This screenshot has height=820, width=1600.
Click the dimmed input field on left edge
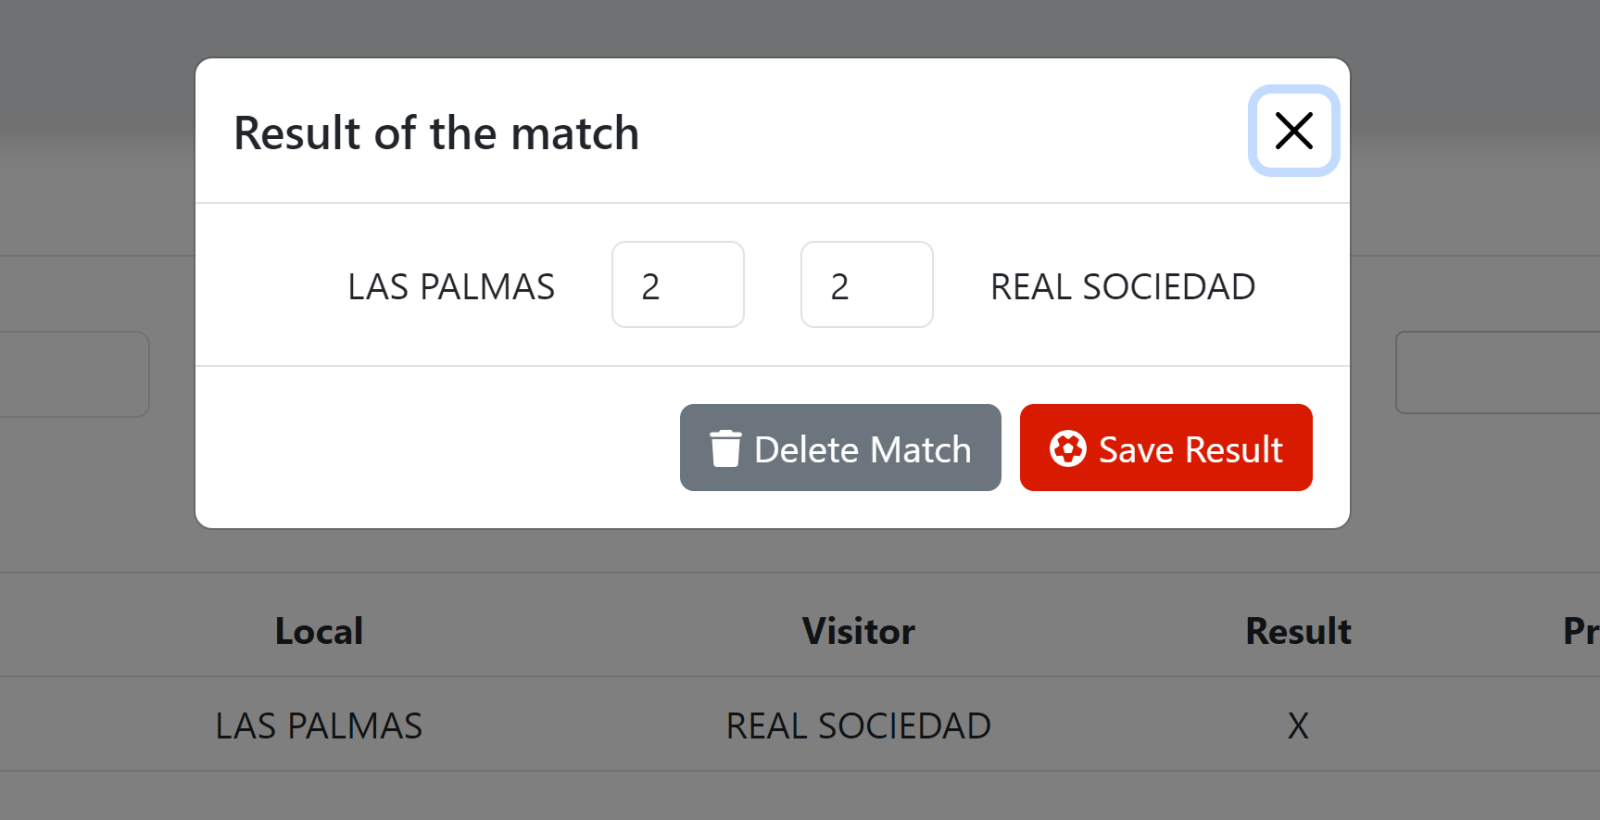[x=70, y=374]
